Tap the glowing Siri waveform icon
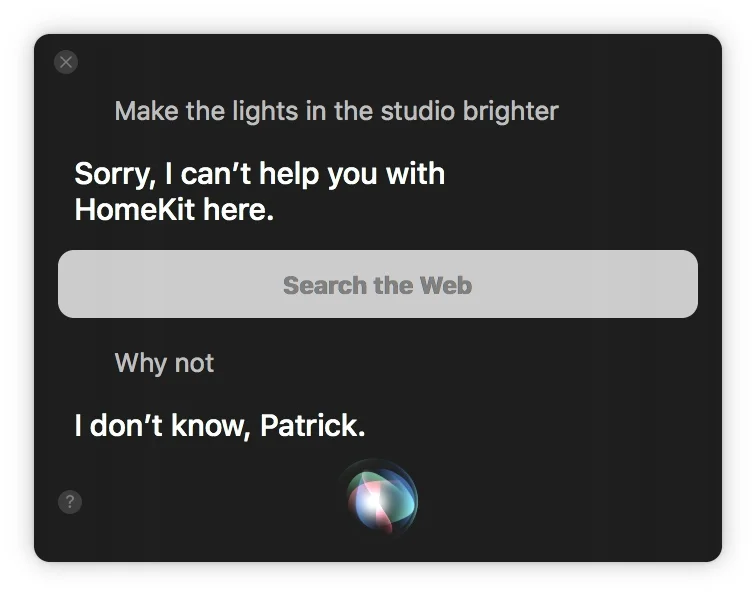Viewport: 756px width, 596px height. pyautogui.click(x=380, y=499)
